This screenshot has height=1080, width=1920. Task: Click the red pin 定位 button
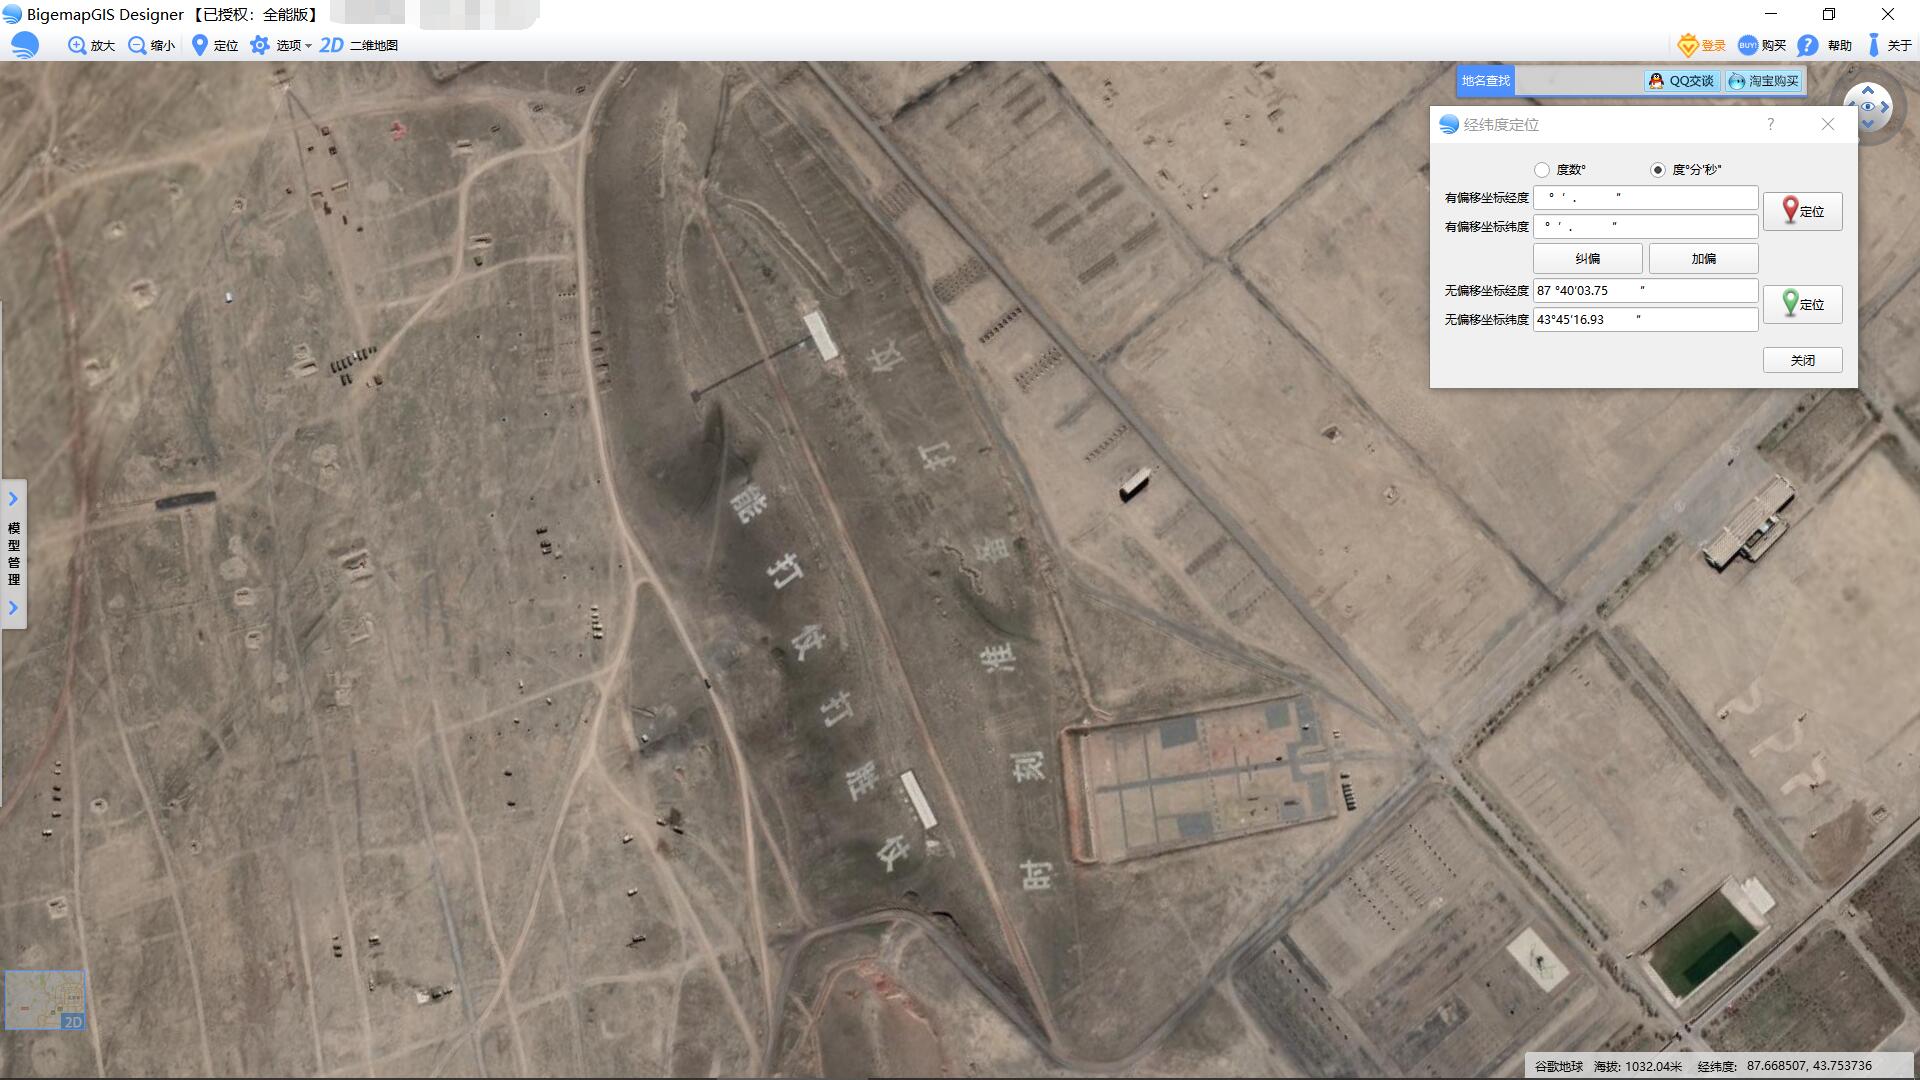click(x=1802, y=211)
